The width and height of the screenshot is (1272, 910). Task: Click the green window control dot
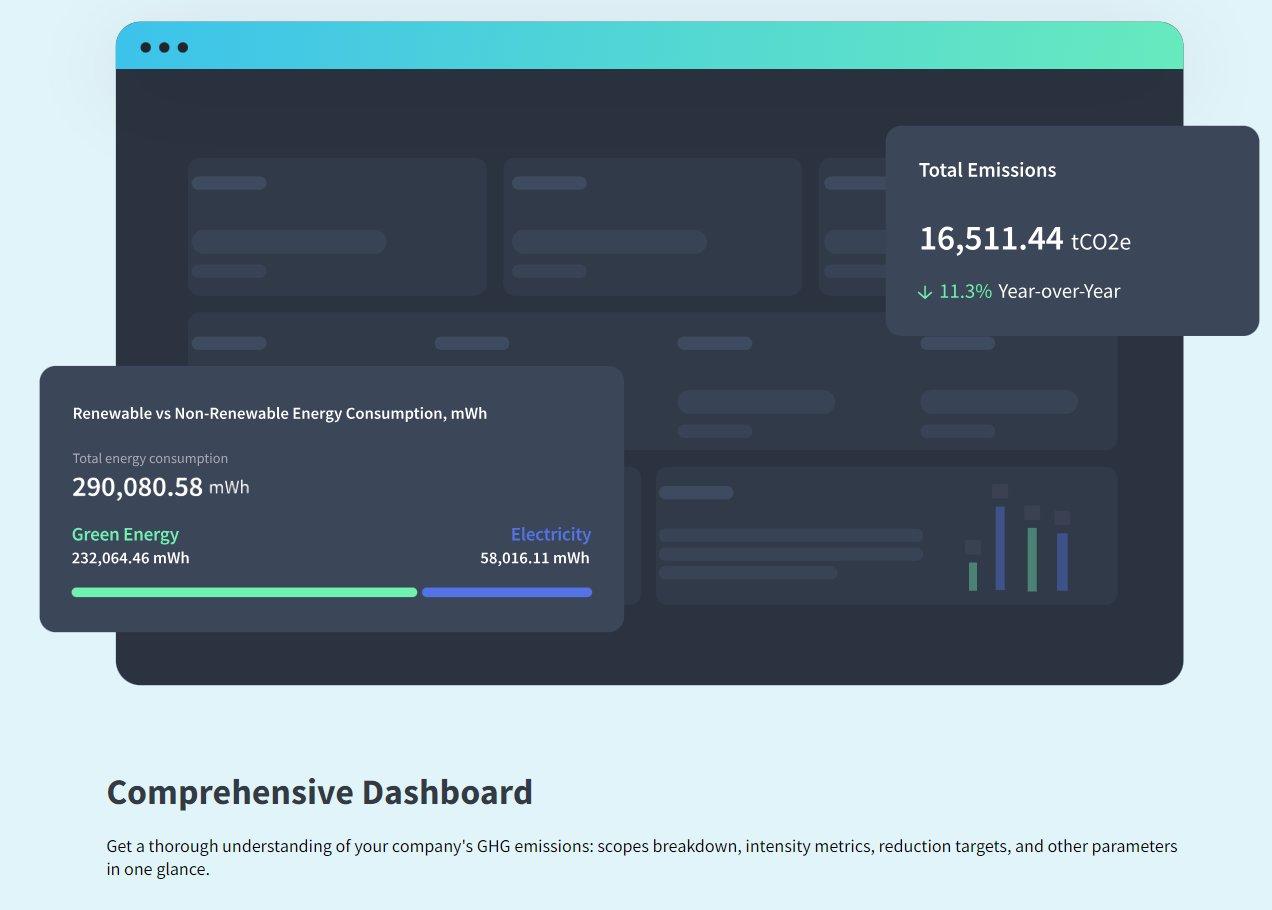coord(183,46)
